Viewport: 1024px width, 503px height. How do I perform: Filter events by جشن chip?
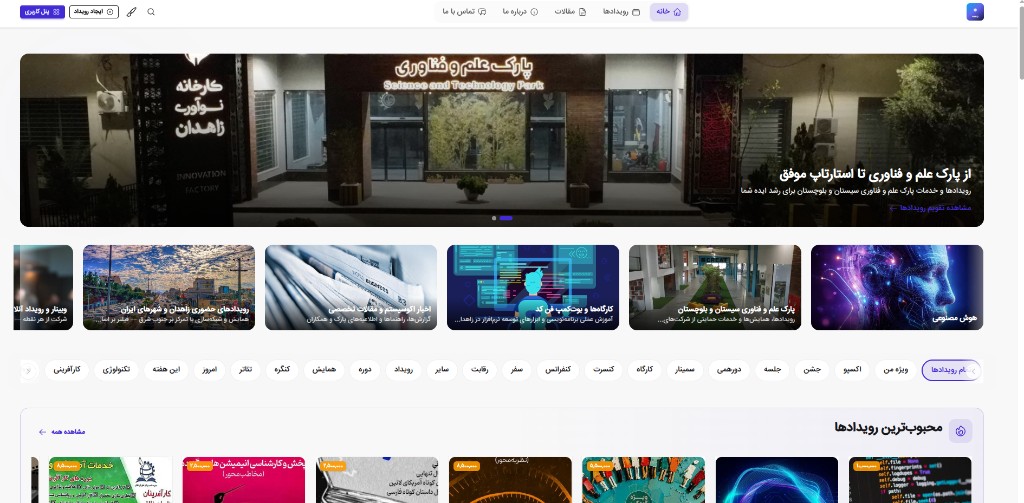pyautogui.click(x=811, y=370)
